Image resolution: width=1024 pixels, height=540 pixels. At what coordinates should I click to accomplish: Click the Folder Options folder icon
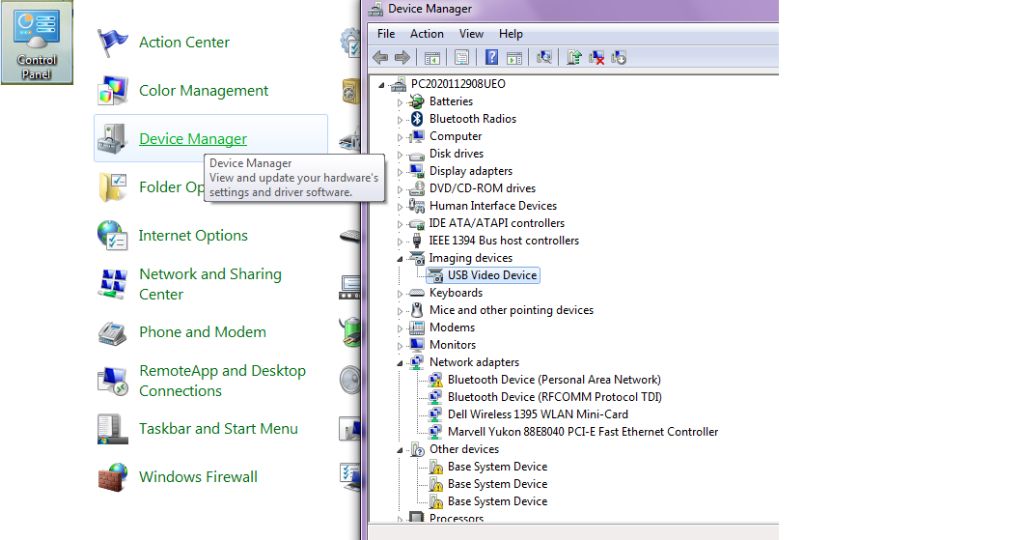point(112,187)
